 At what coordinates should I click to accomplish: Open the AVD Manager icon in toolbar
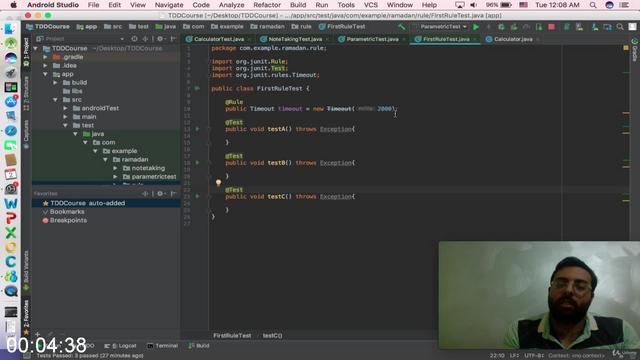(x=579, y=27)
